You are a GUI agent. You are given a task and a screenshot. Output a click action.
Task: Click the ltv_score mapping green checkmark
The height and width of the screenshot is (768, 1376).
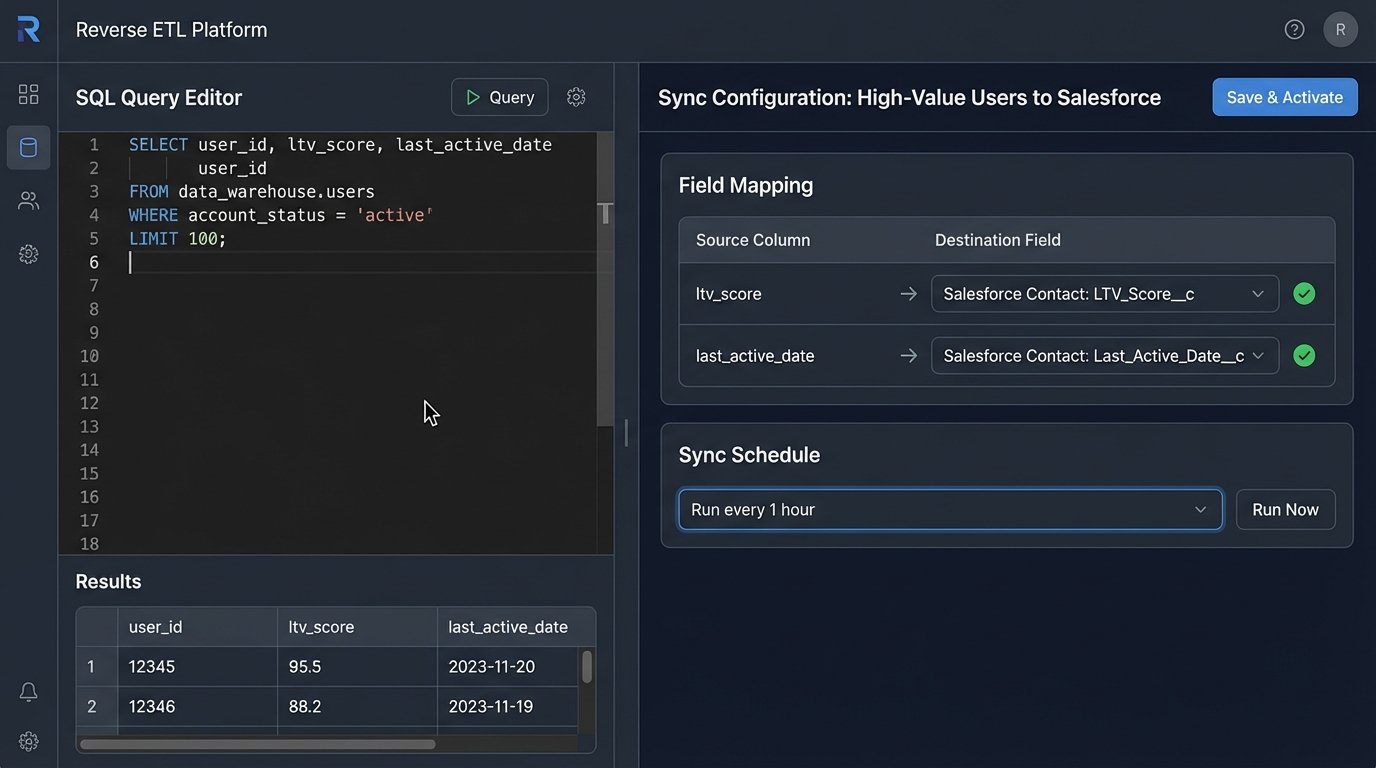[1304, 294]
